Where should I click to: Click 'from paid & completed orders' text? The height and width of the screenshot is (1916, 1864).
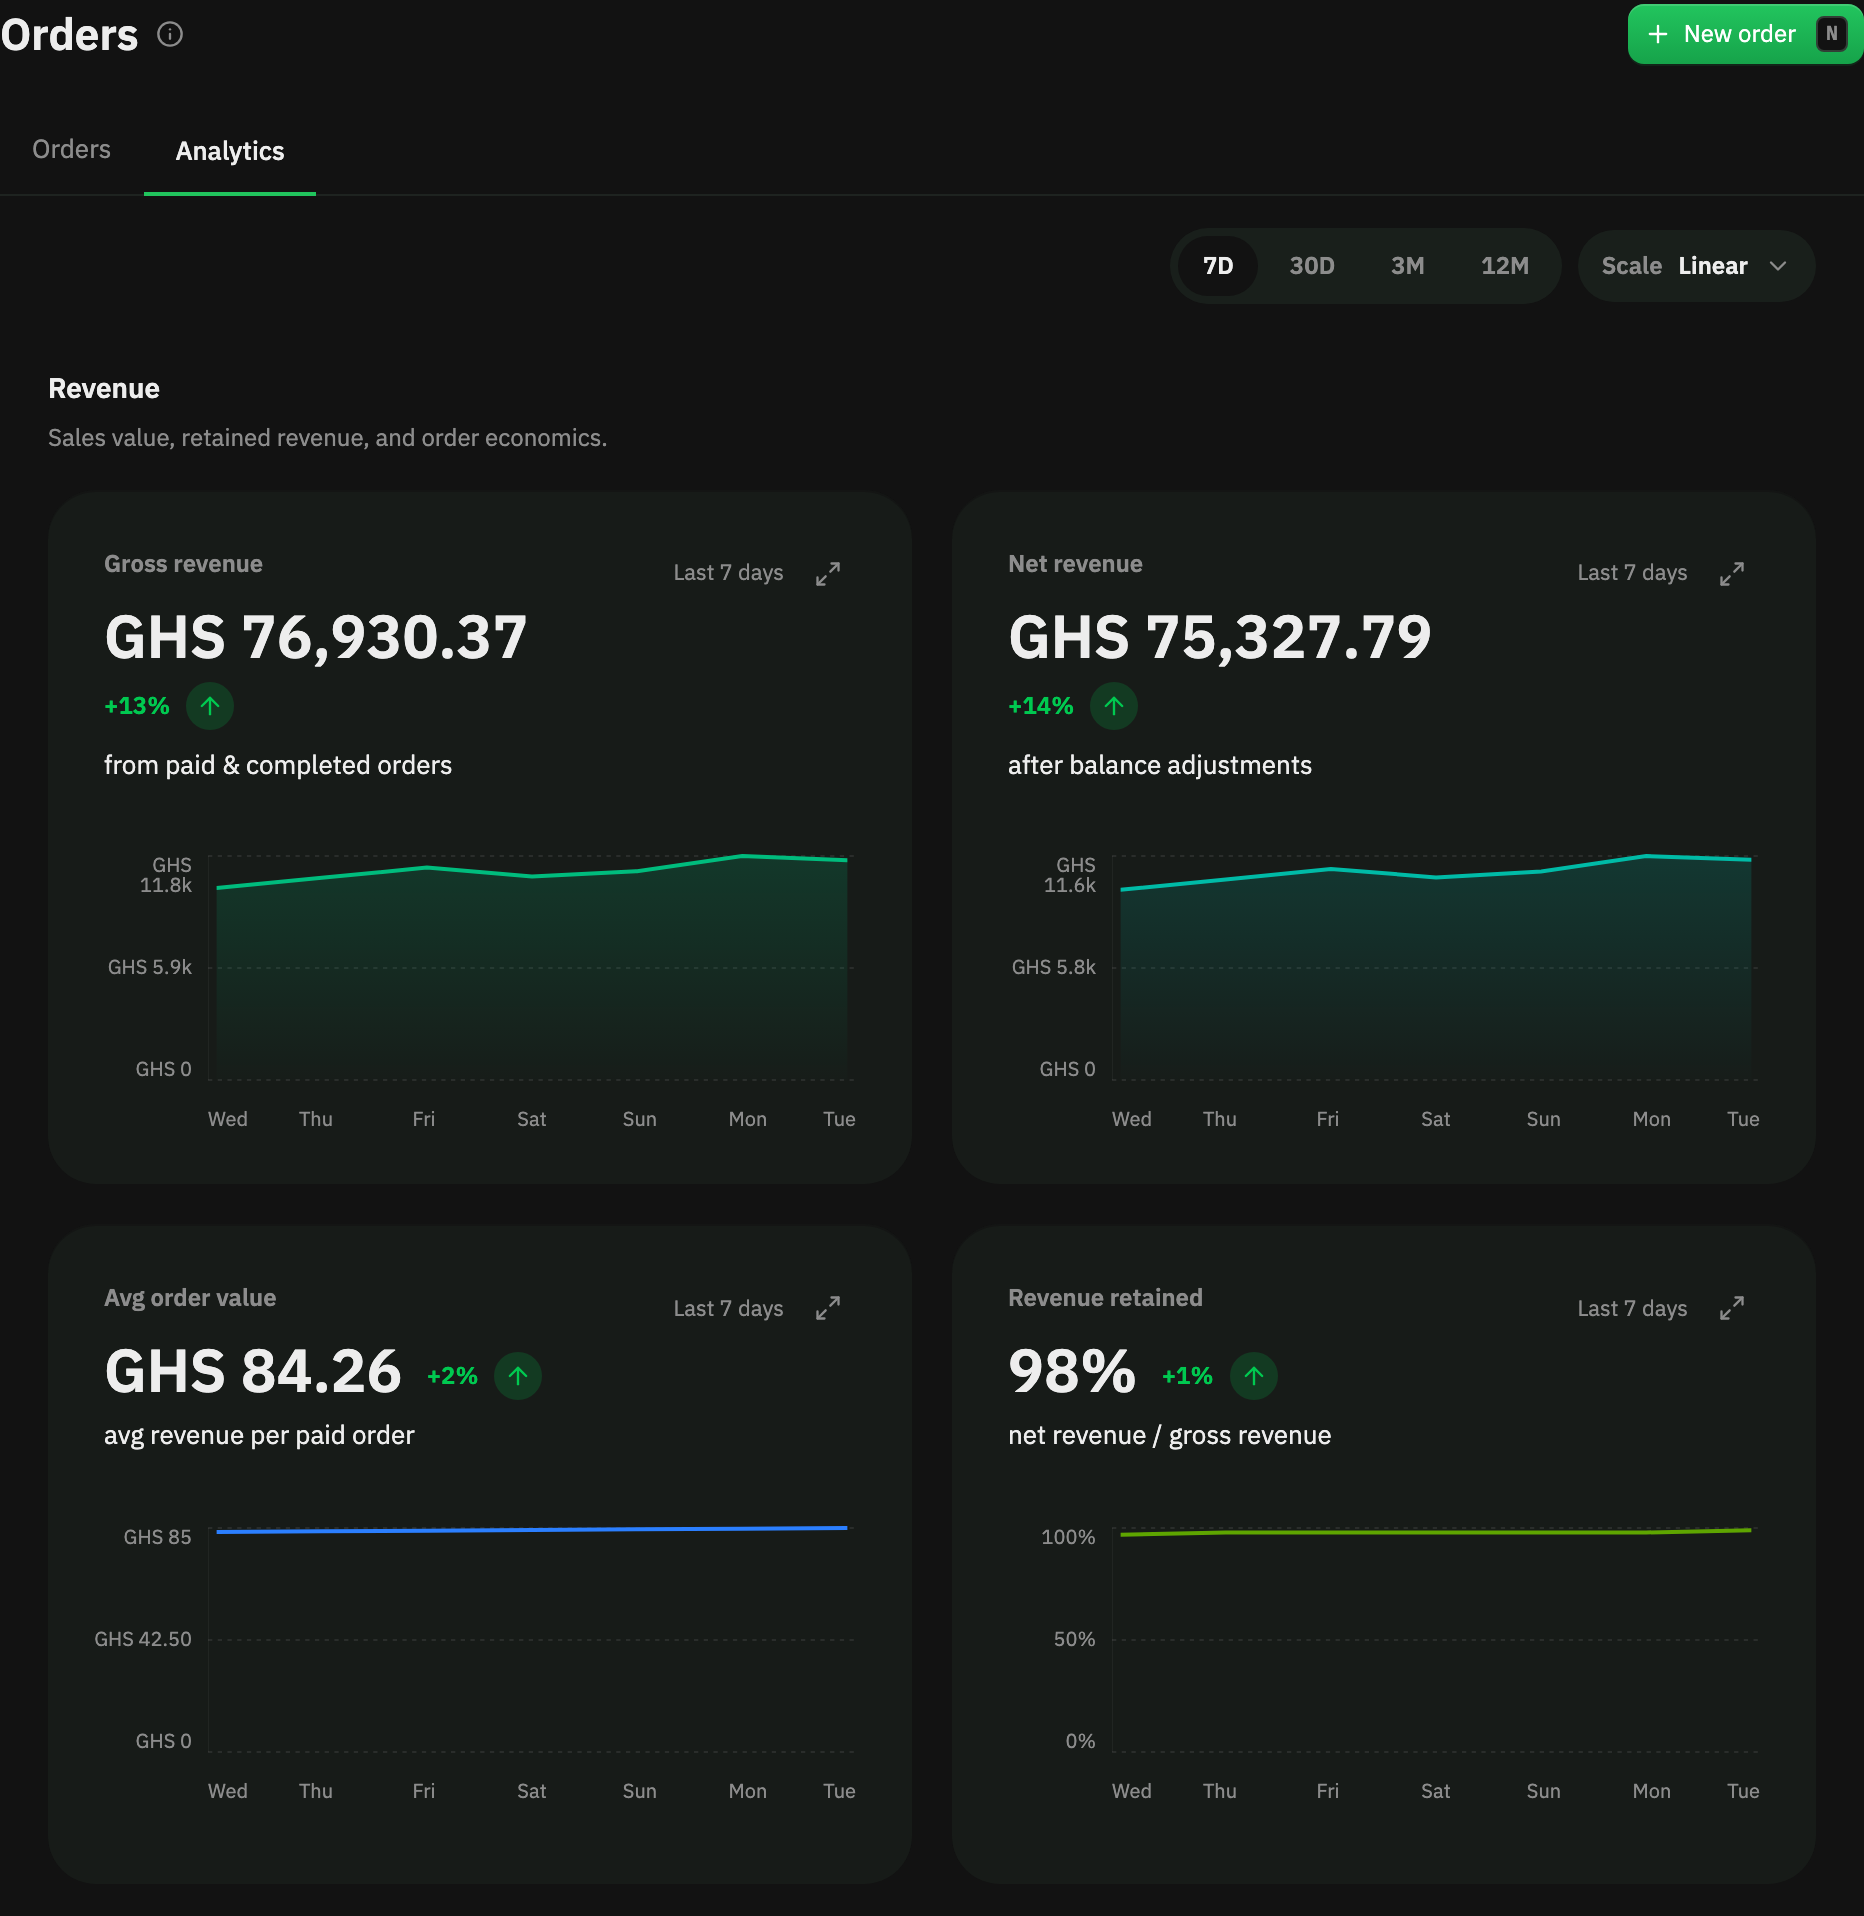(x=278, y=765)
